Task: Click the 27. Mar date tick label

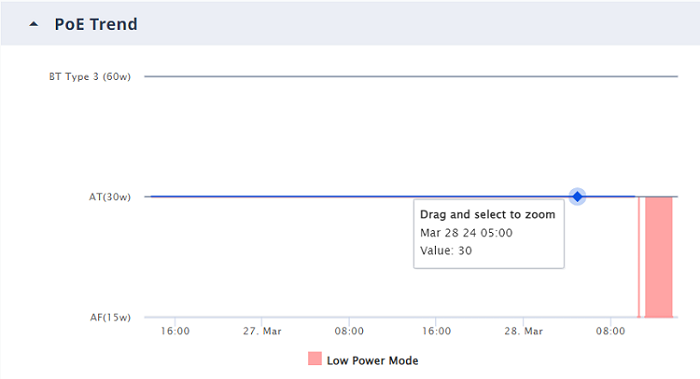Action: click(262, 331)
